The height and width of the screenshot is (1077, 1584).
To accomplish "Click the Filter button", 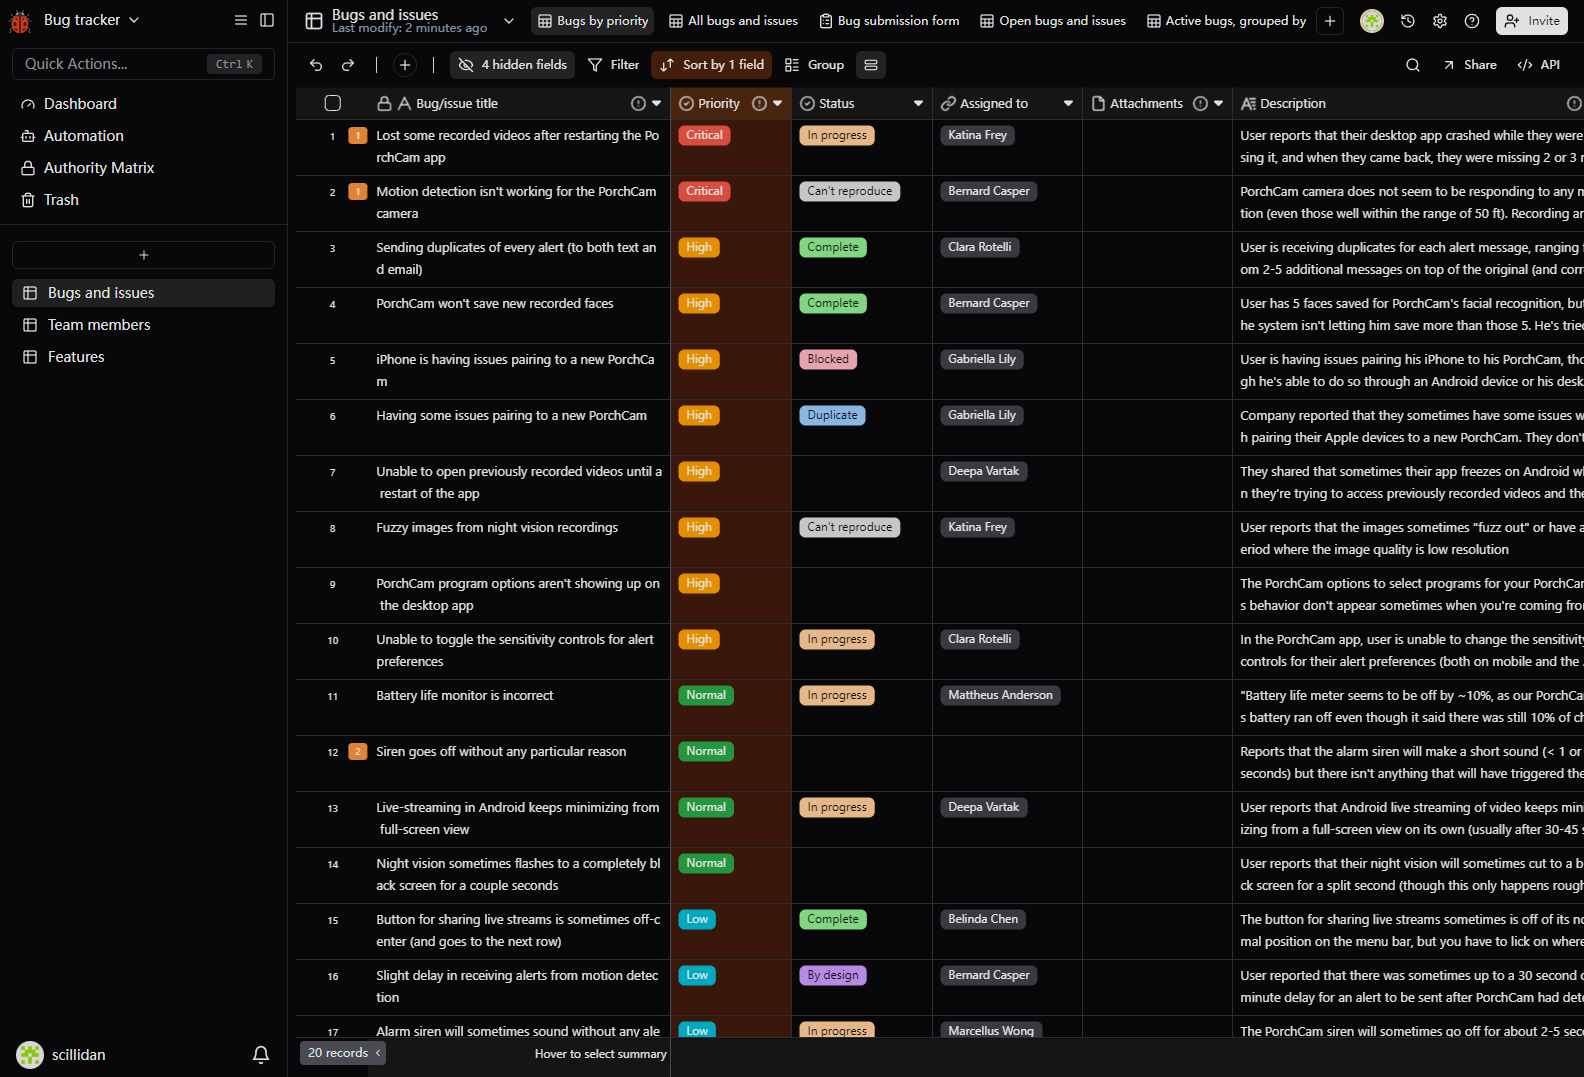I will (613, 65).
